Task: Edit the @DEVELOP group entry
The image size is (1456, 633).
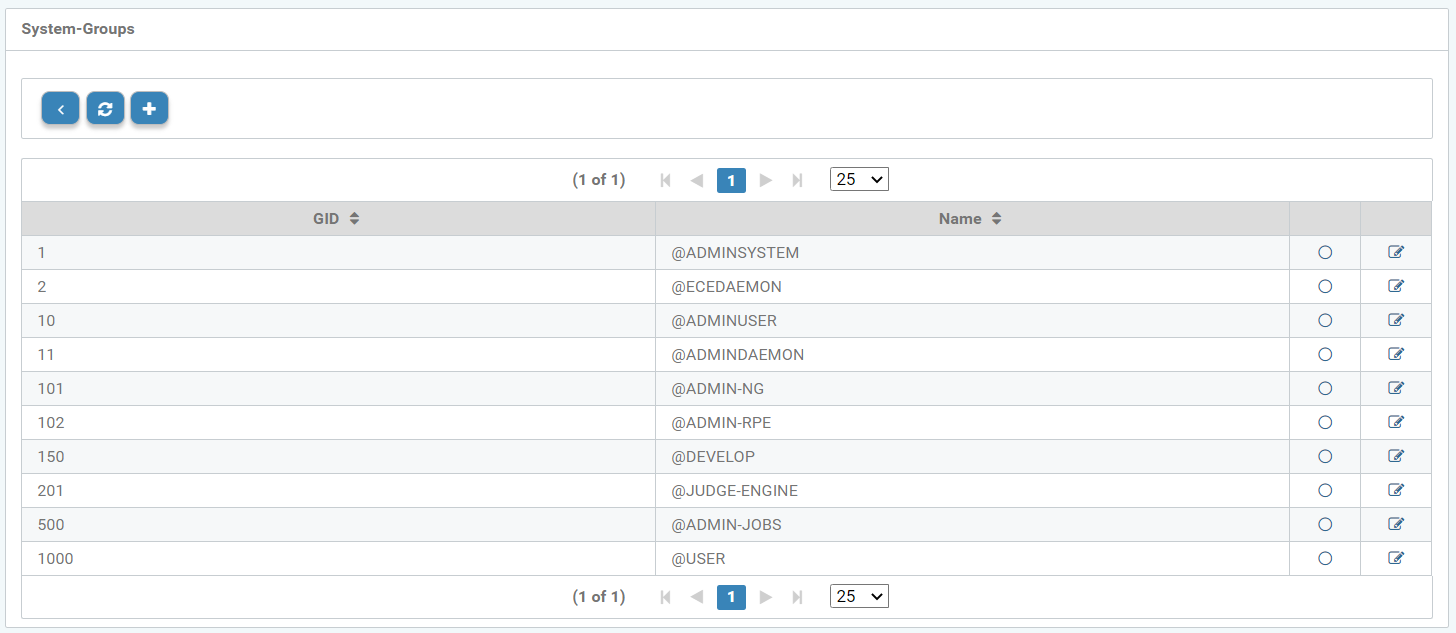Action: point(1396,457)
